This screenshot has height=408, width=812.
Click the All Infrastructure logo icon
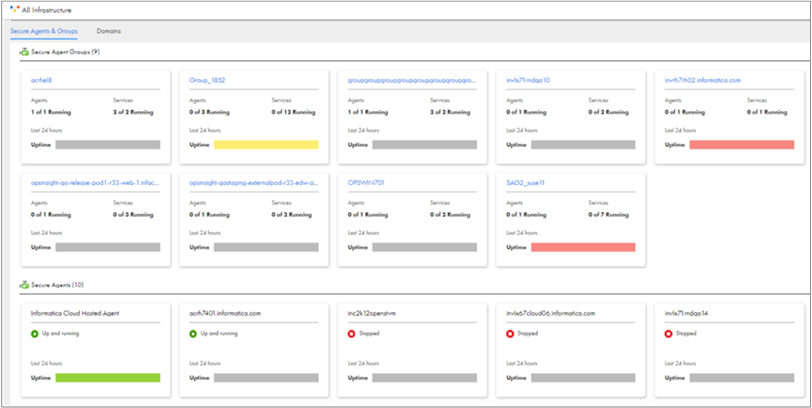14,9
